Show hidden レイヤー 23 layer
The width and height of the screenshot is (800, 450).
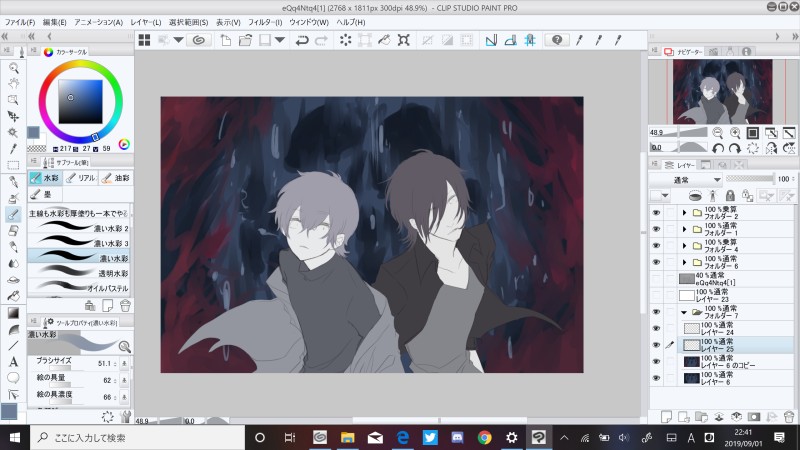pos(656,295)
